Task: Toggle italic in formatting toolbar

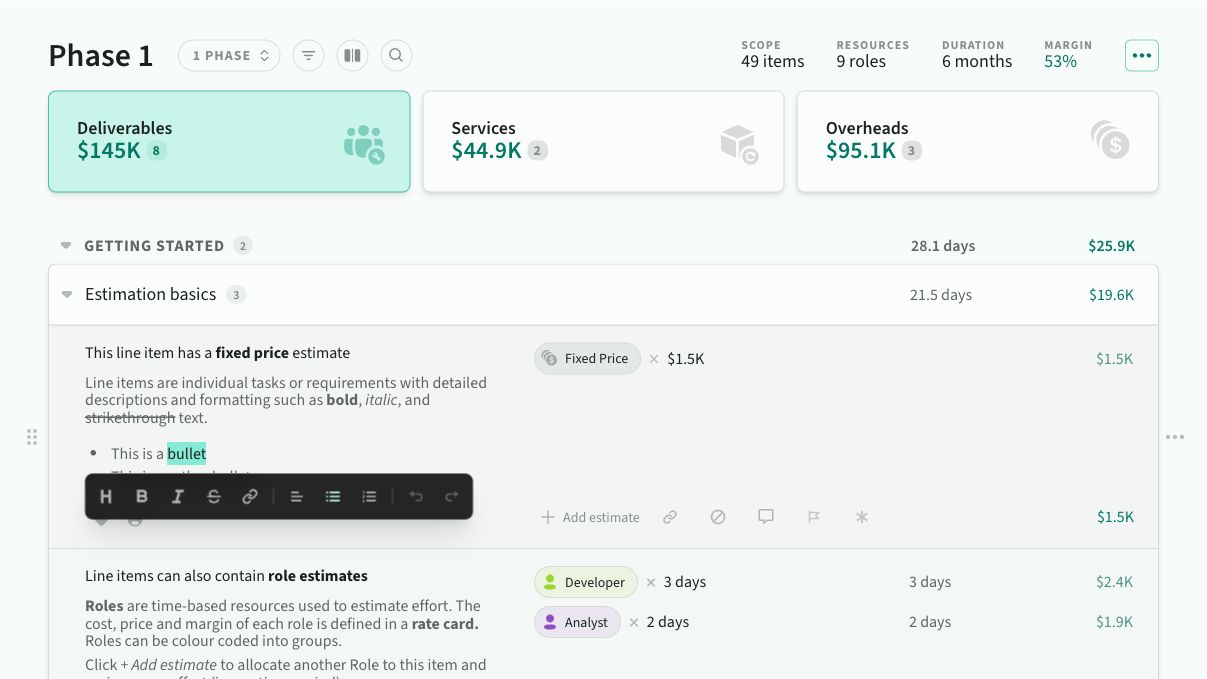Action: (178, 496)
